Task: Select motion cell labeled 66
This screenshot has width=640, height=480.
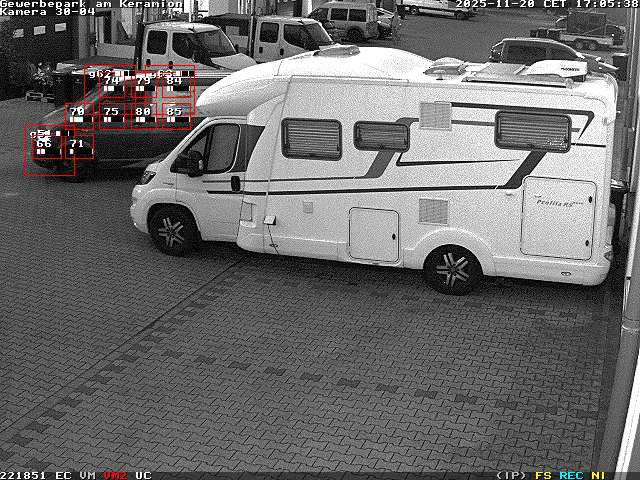Action: (x=44, y=145)
